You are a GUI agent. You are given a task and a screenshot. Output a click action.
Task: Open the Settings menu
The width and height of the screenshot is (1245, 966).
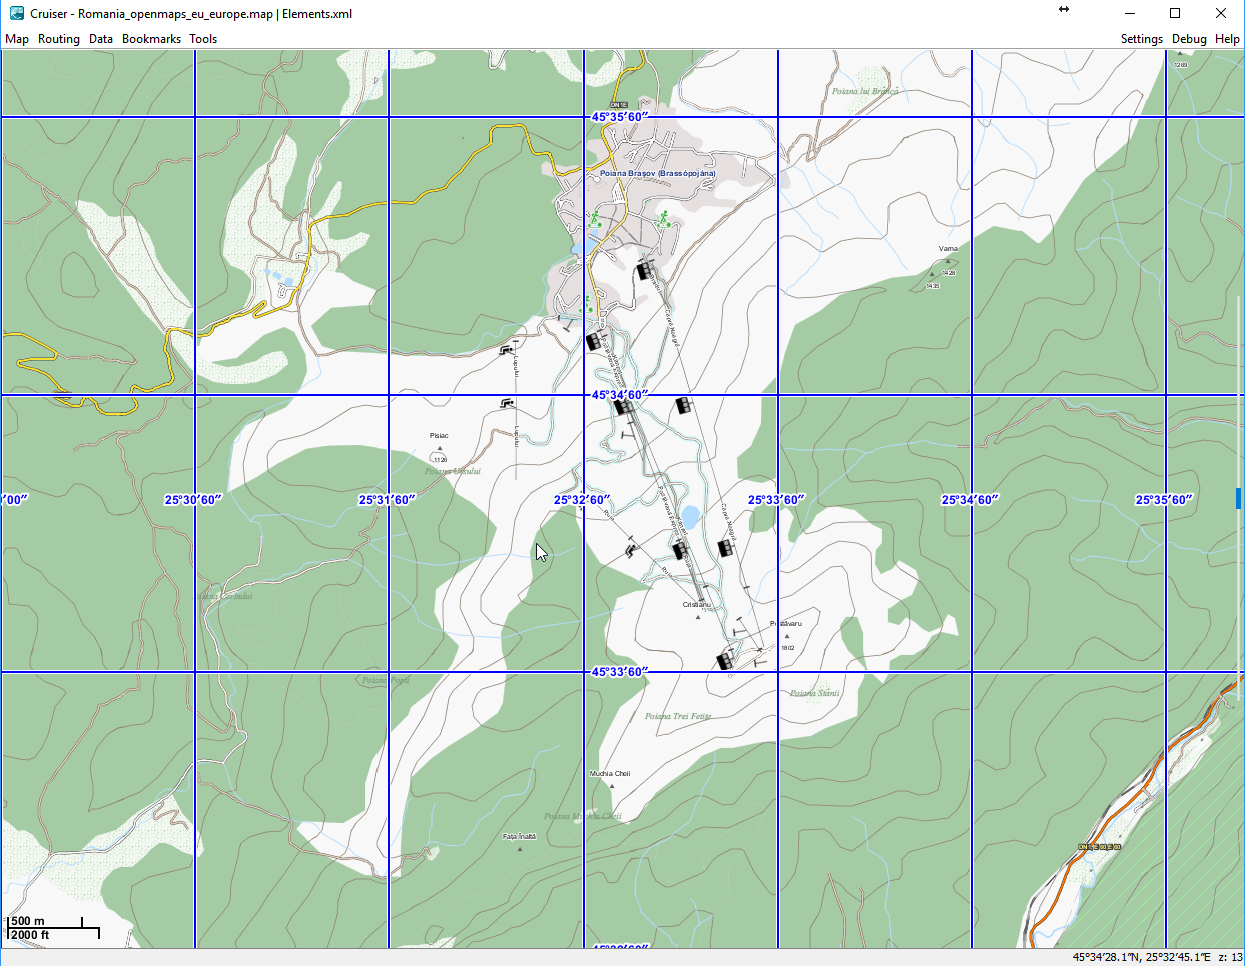[x=1141, y=39]
